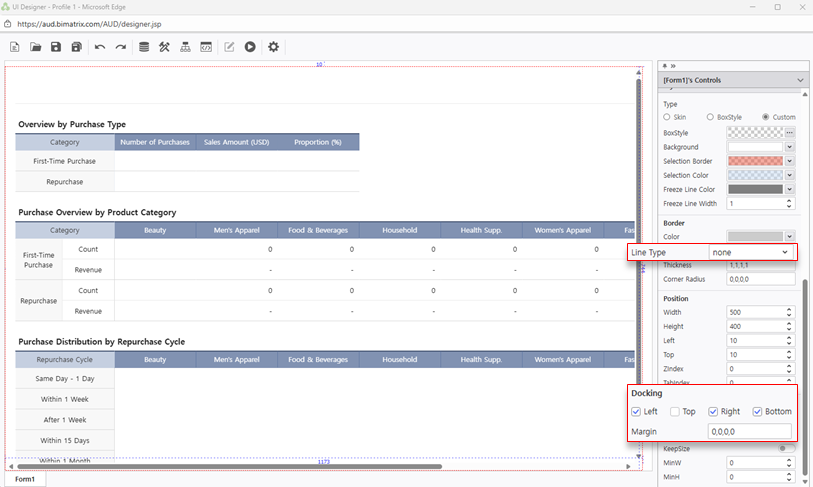Open settings with the gear icon
Screen dimensions: 813x487
point(273,47)
